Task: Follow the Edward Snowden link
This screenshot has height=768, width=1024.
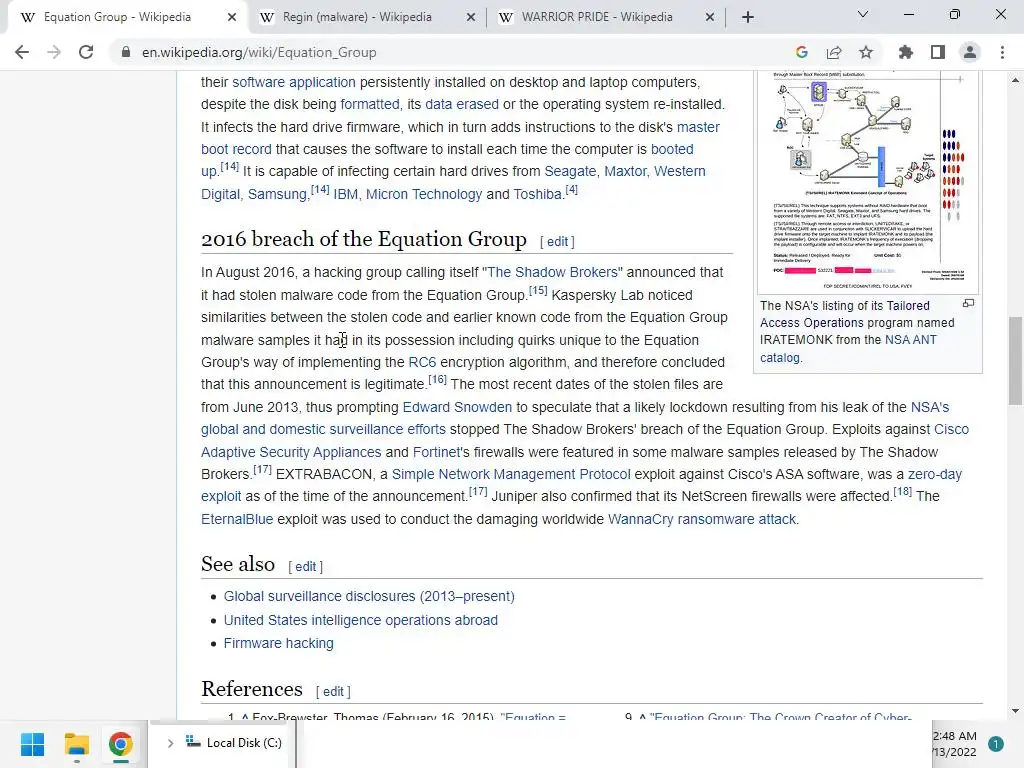Action: [x=457, y=408]
